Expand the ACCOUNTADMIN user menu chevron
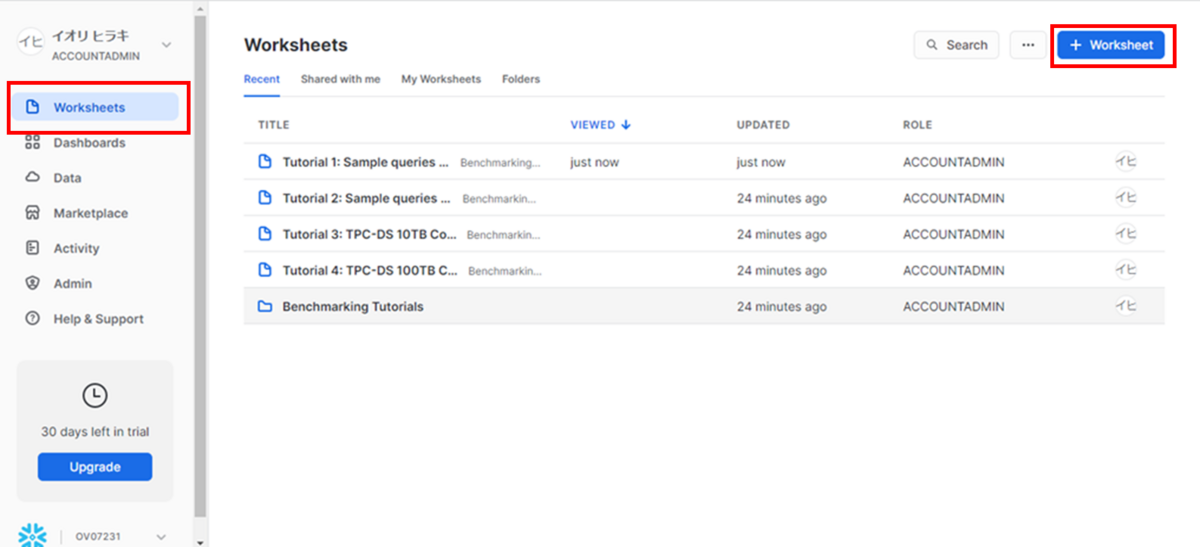Image resolution: width=1200 pixels, height=547 pixels. 166,44
